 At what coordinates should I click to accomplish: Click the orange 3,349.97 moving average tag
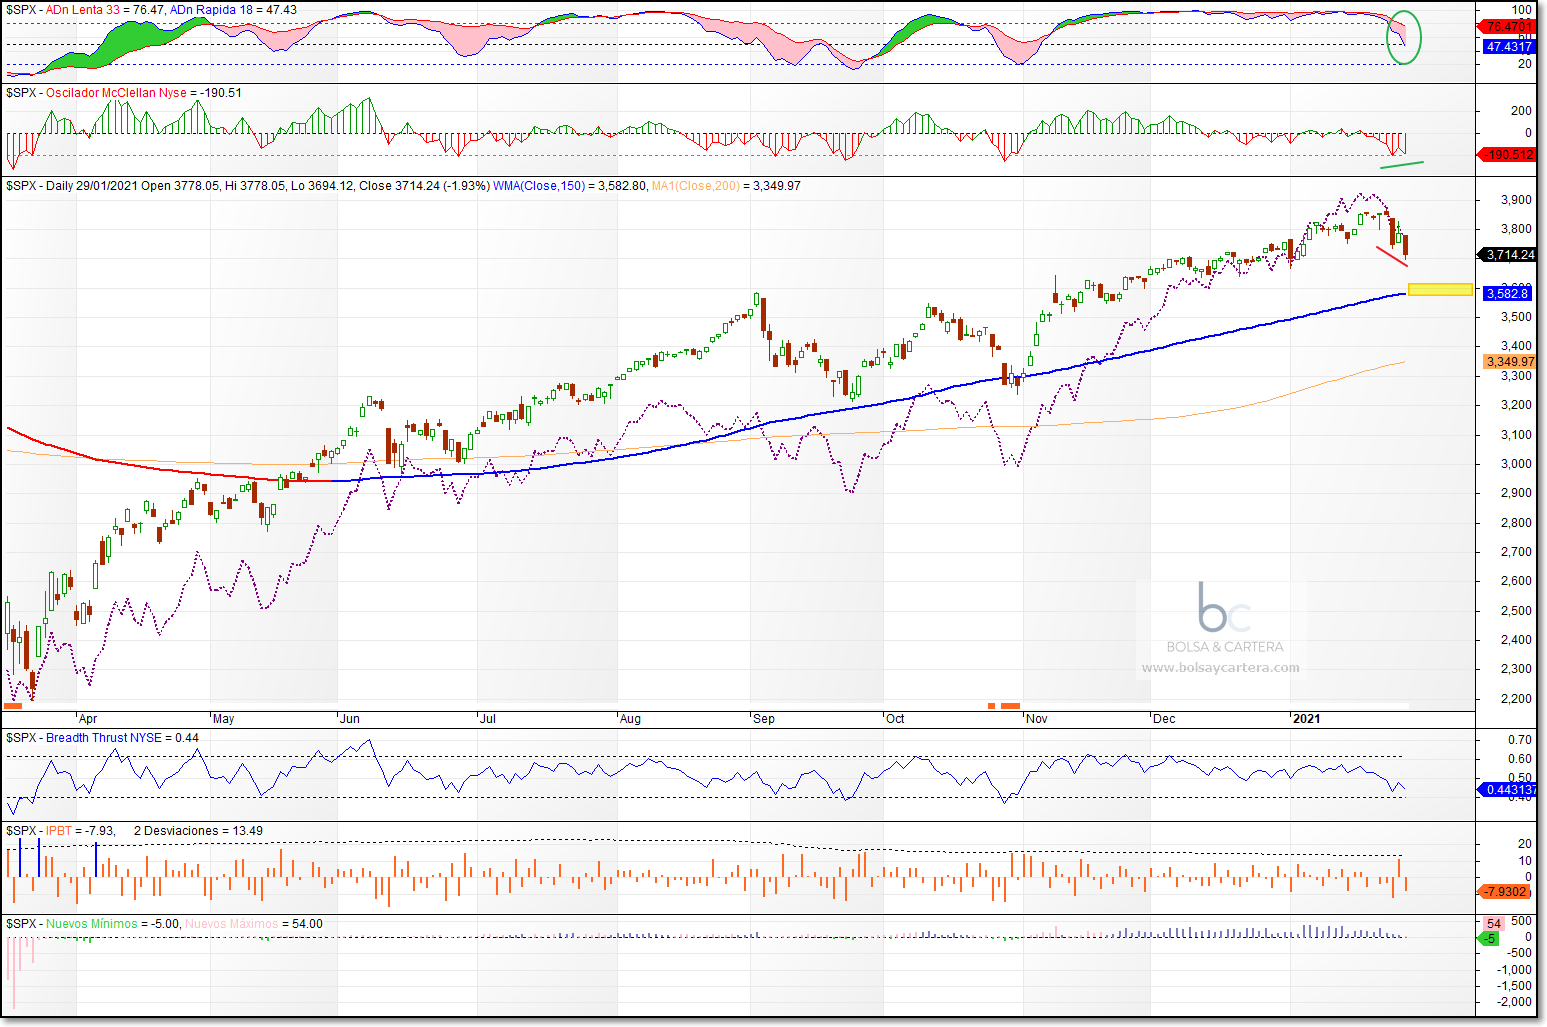(x=1509, y=362)
